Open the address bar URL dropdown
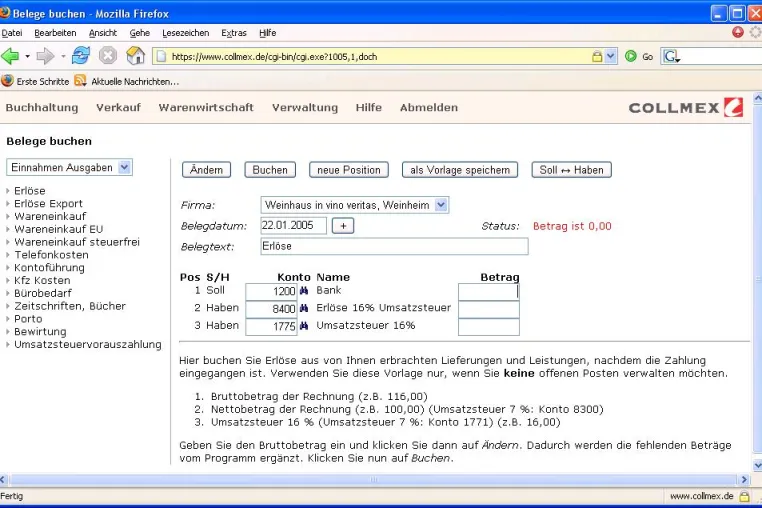 611,56
